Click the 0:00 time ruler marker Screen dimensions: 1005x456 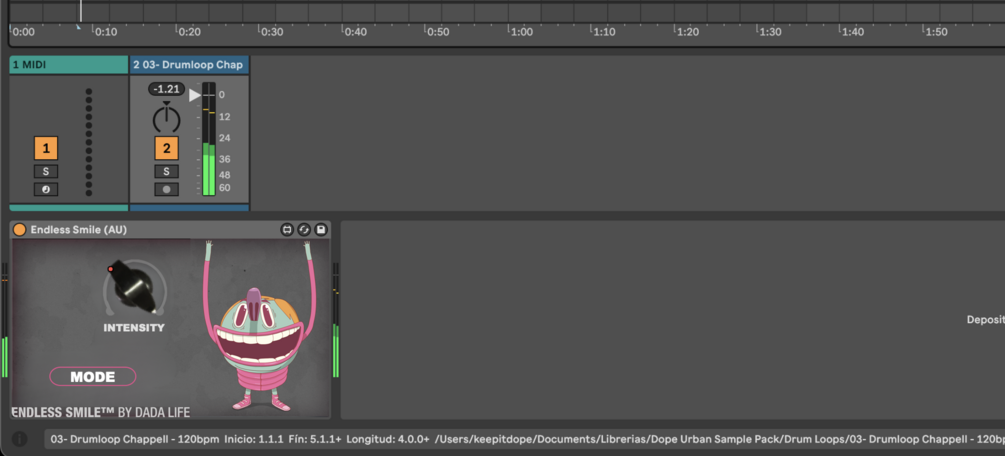click(23, 31)
